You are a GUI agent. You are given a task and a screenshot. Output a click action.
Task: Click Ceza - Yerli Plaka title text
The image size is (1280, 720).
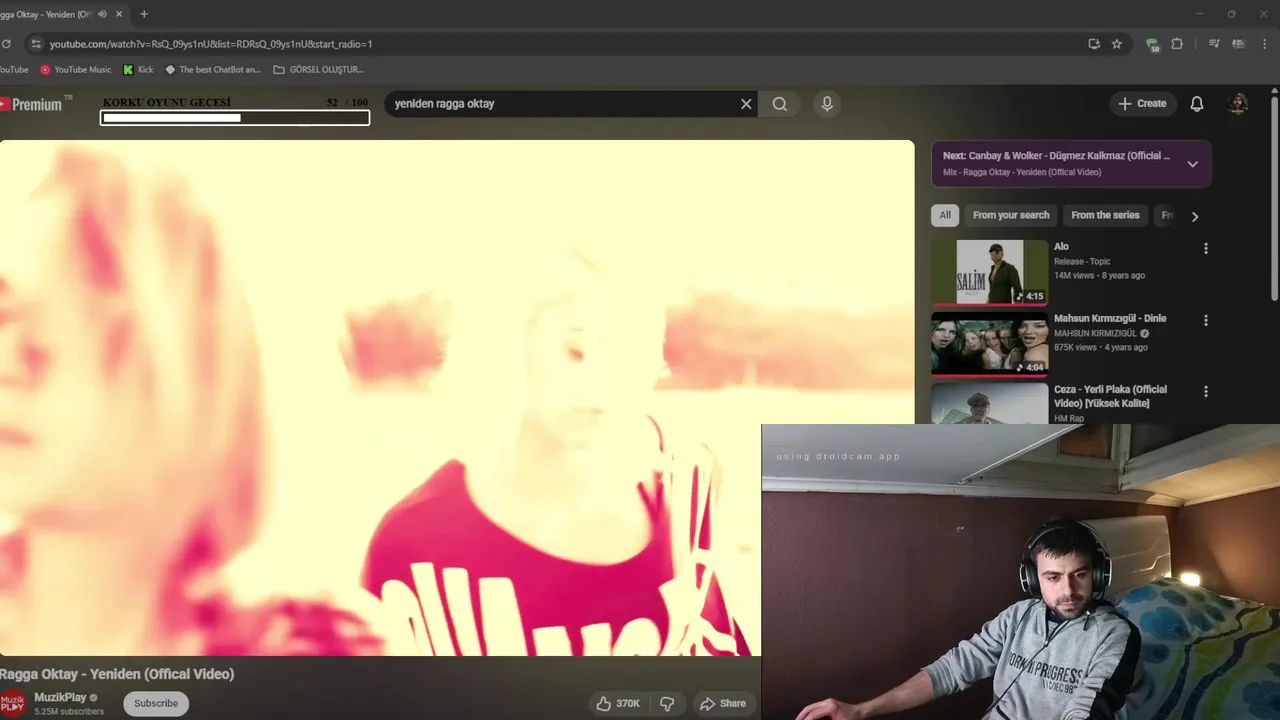[x=1110, y=396]
